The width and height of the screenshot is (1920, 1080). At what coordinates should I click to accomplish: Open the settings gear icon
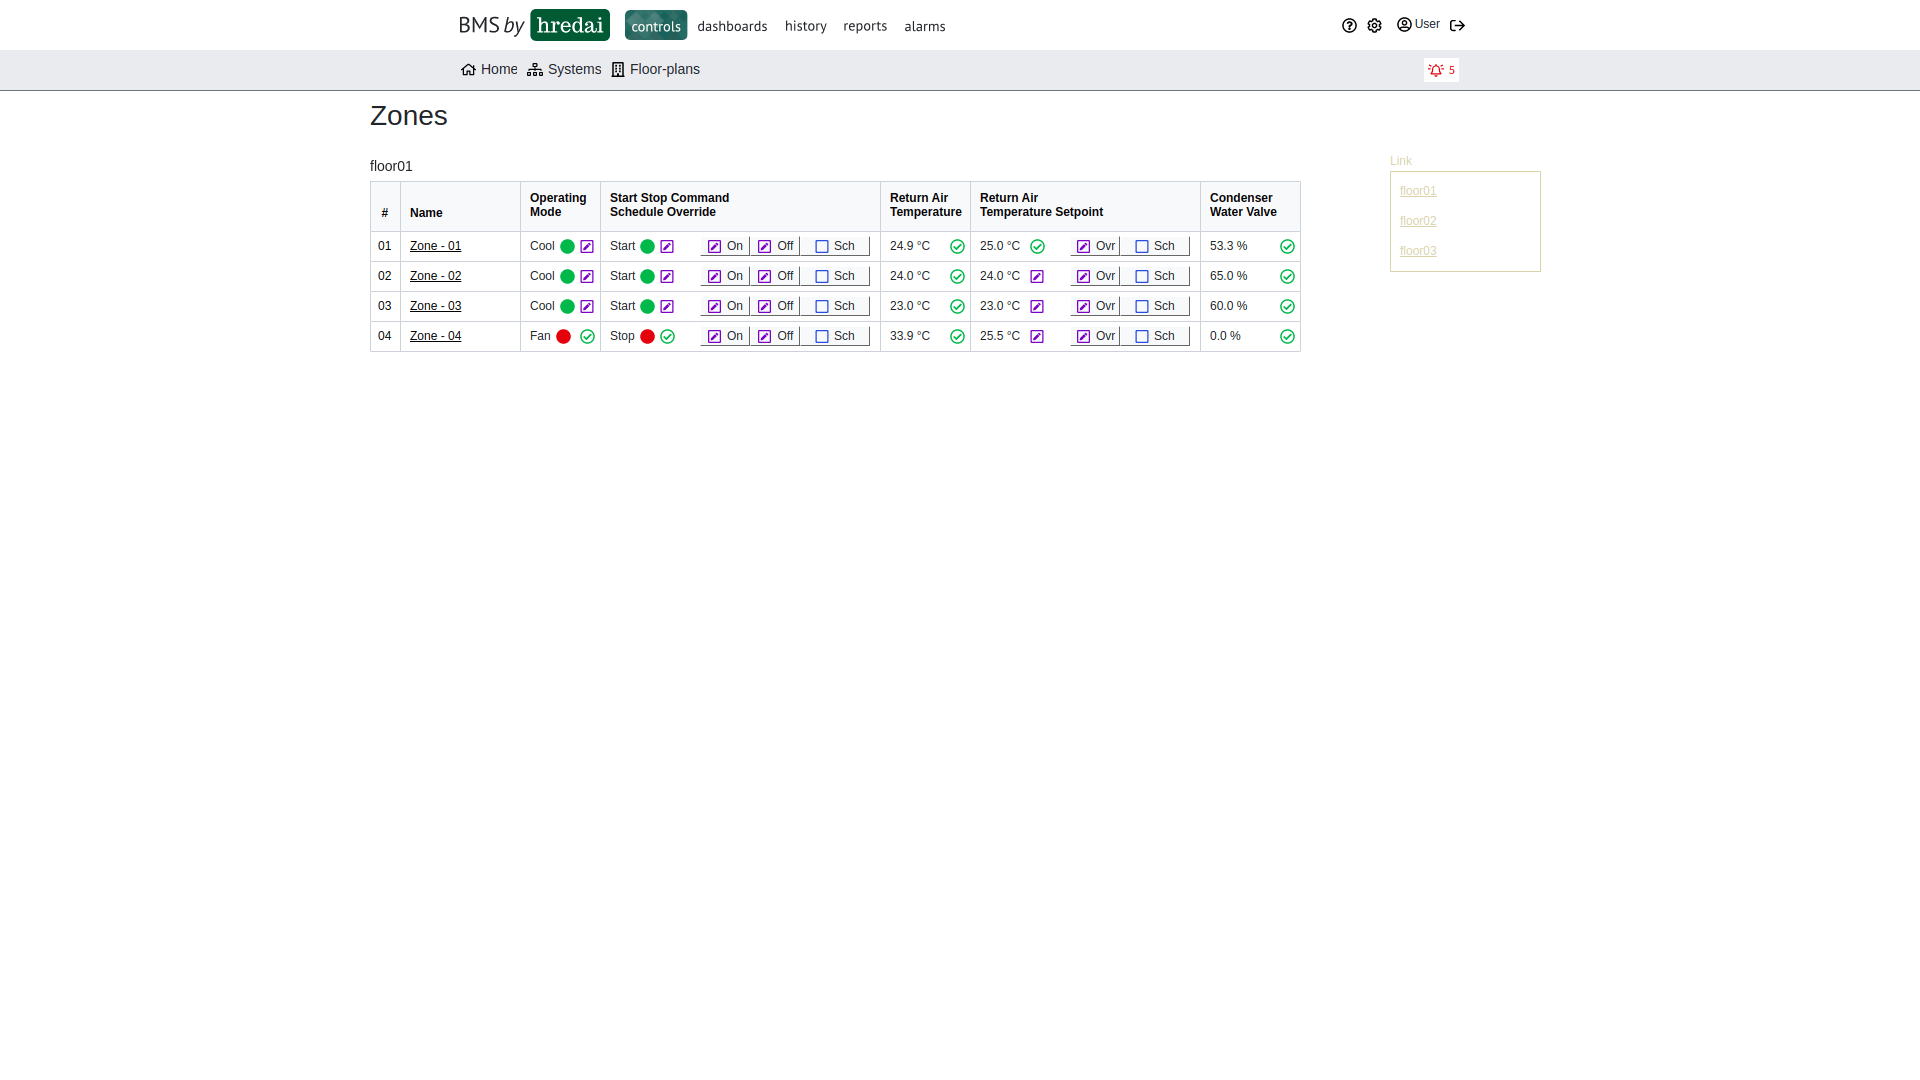click(x=1374, y=26)
